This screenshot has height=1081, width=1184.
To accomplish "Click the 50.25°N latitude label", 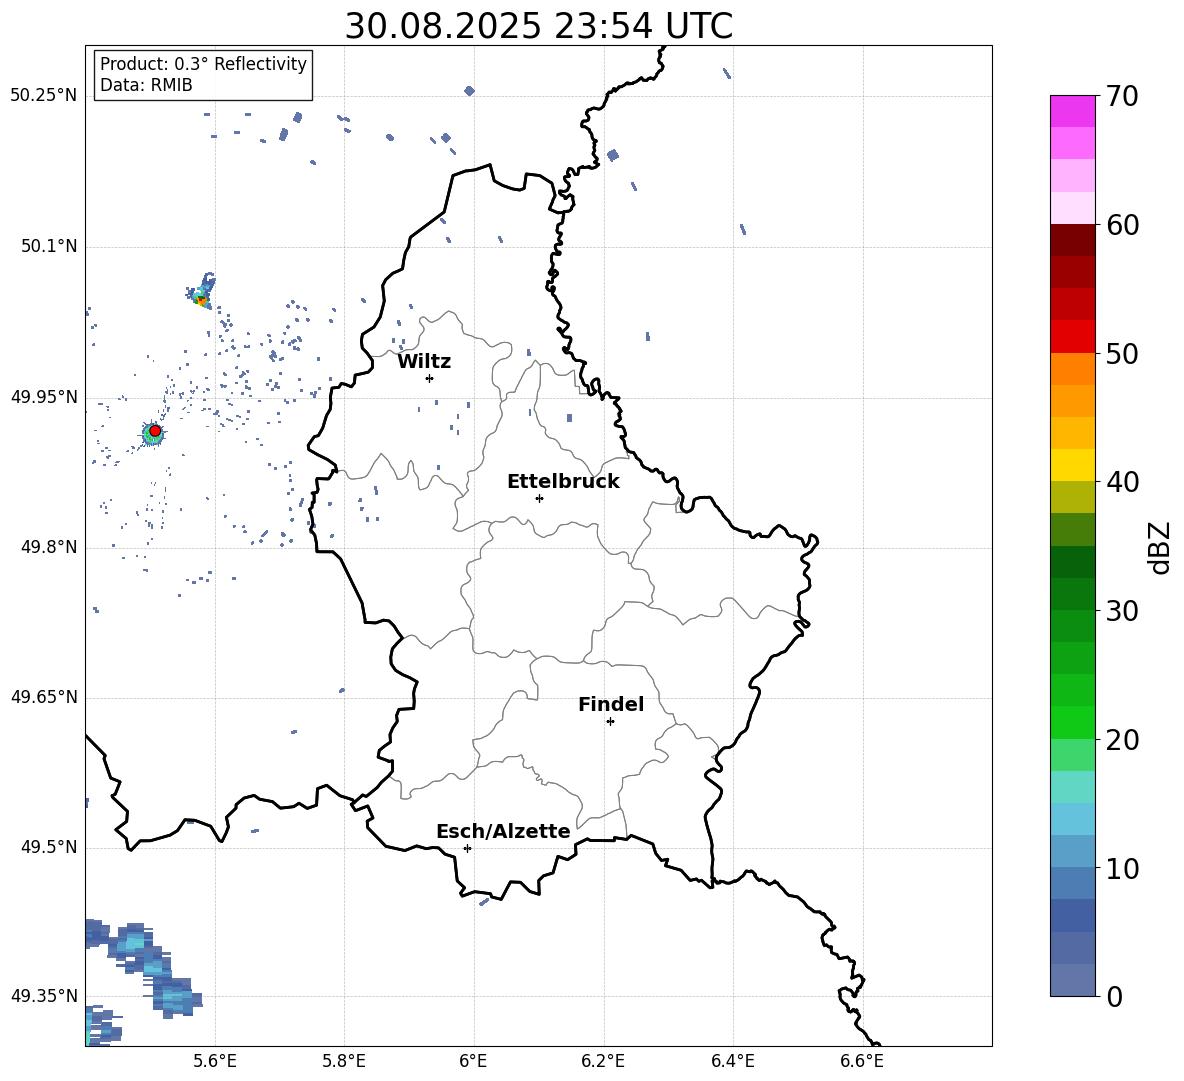I will click(x=44, y=96).
